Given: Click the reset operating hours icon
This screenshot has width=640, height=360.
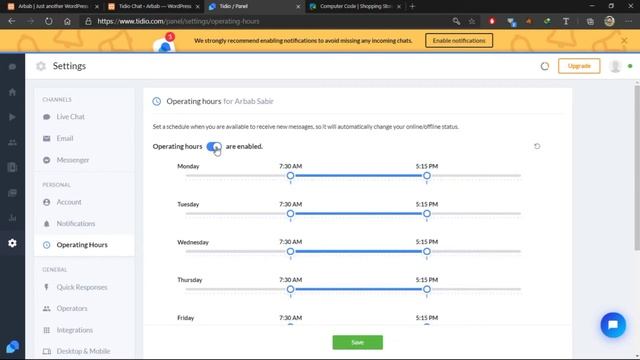Looking at the screenshot, I should coord(537,146).
